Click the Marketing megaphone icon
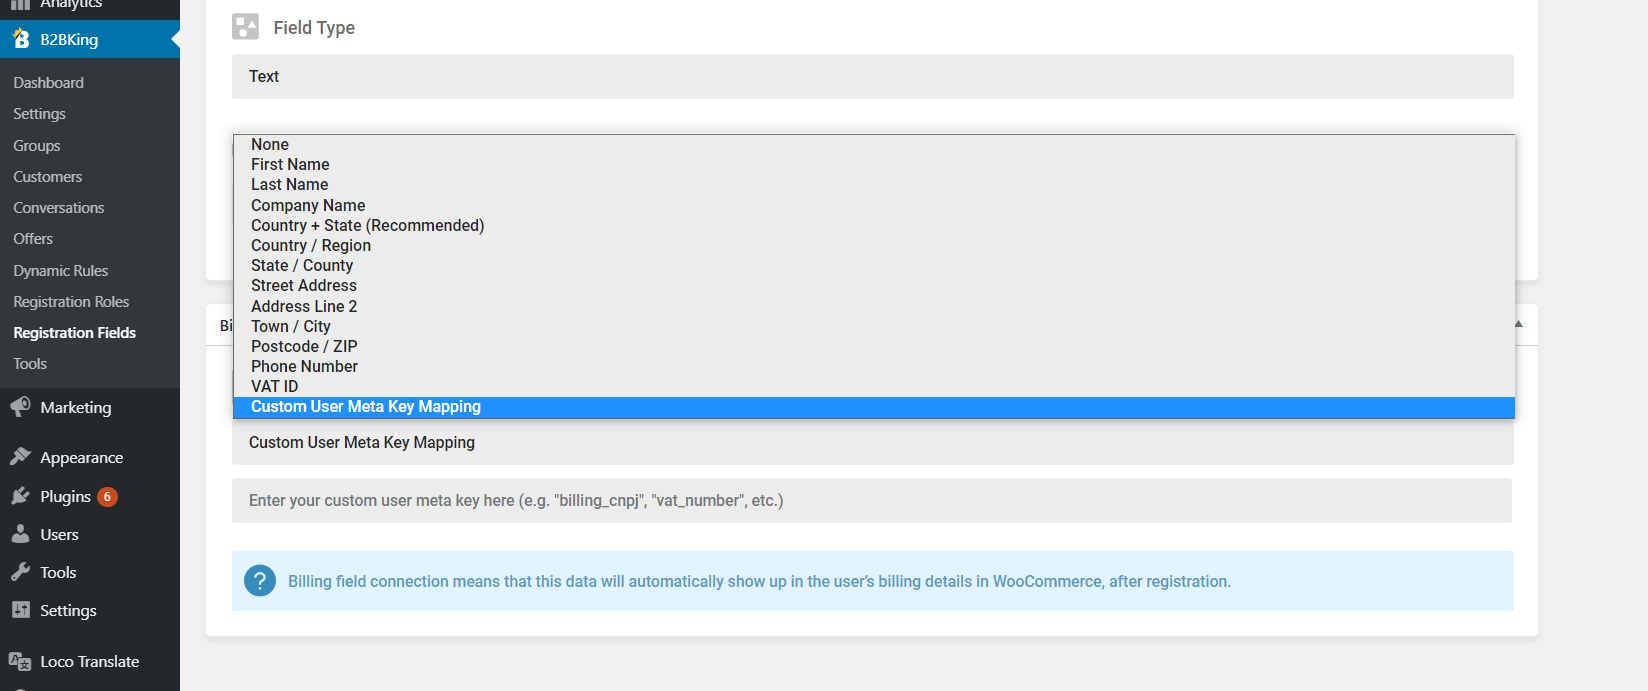The image size is (1648, 691). point(20,407)
